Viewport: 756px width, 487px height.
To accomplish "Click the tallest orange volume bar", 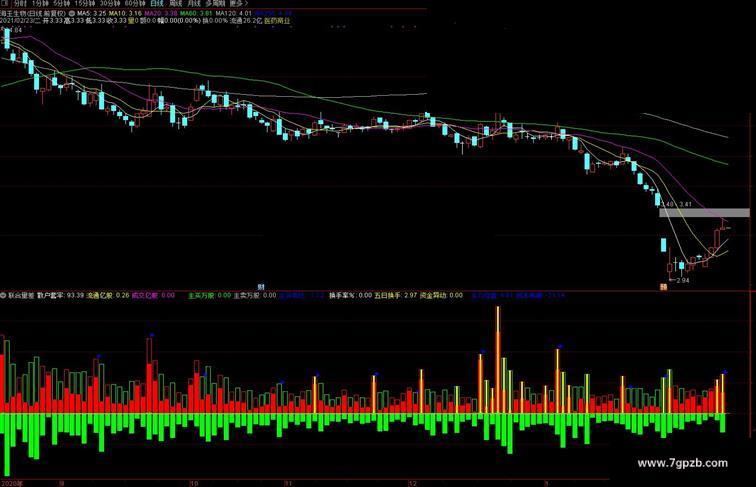I will click(498, 360).
